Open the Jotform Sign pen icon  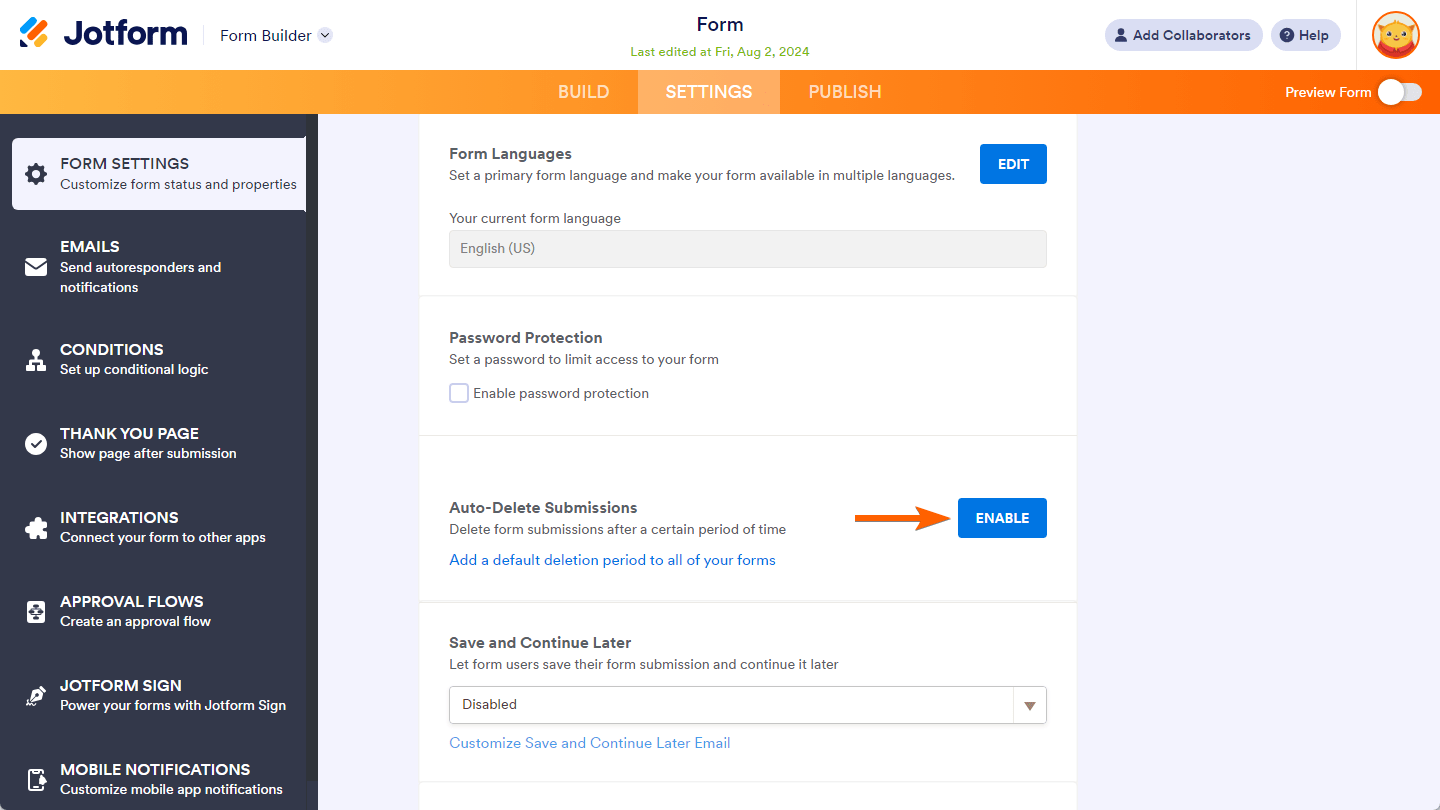(x=36, y=696)
